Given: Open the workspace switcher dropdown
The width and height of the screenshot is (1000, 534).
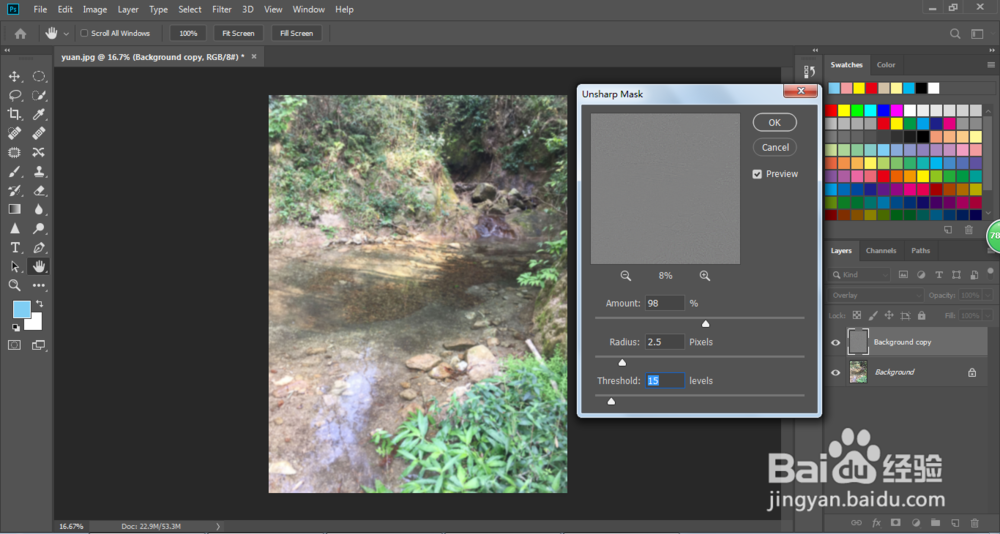Looking at the screenshot, I should tap(977, 34).
